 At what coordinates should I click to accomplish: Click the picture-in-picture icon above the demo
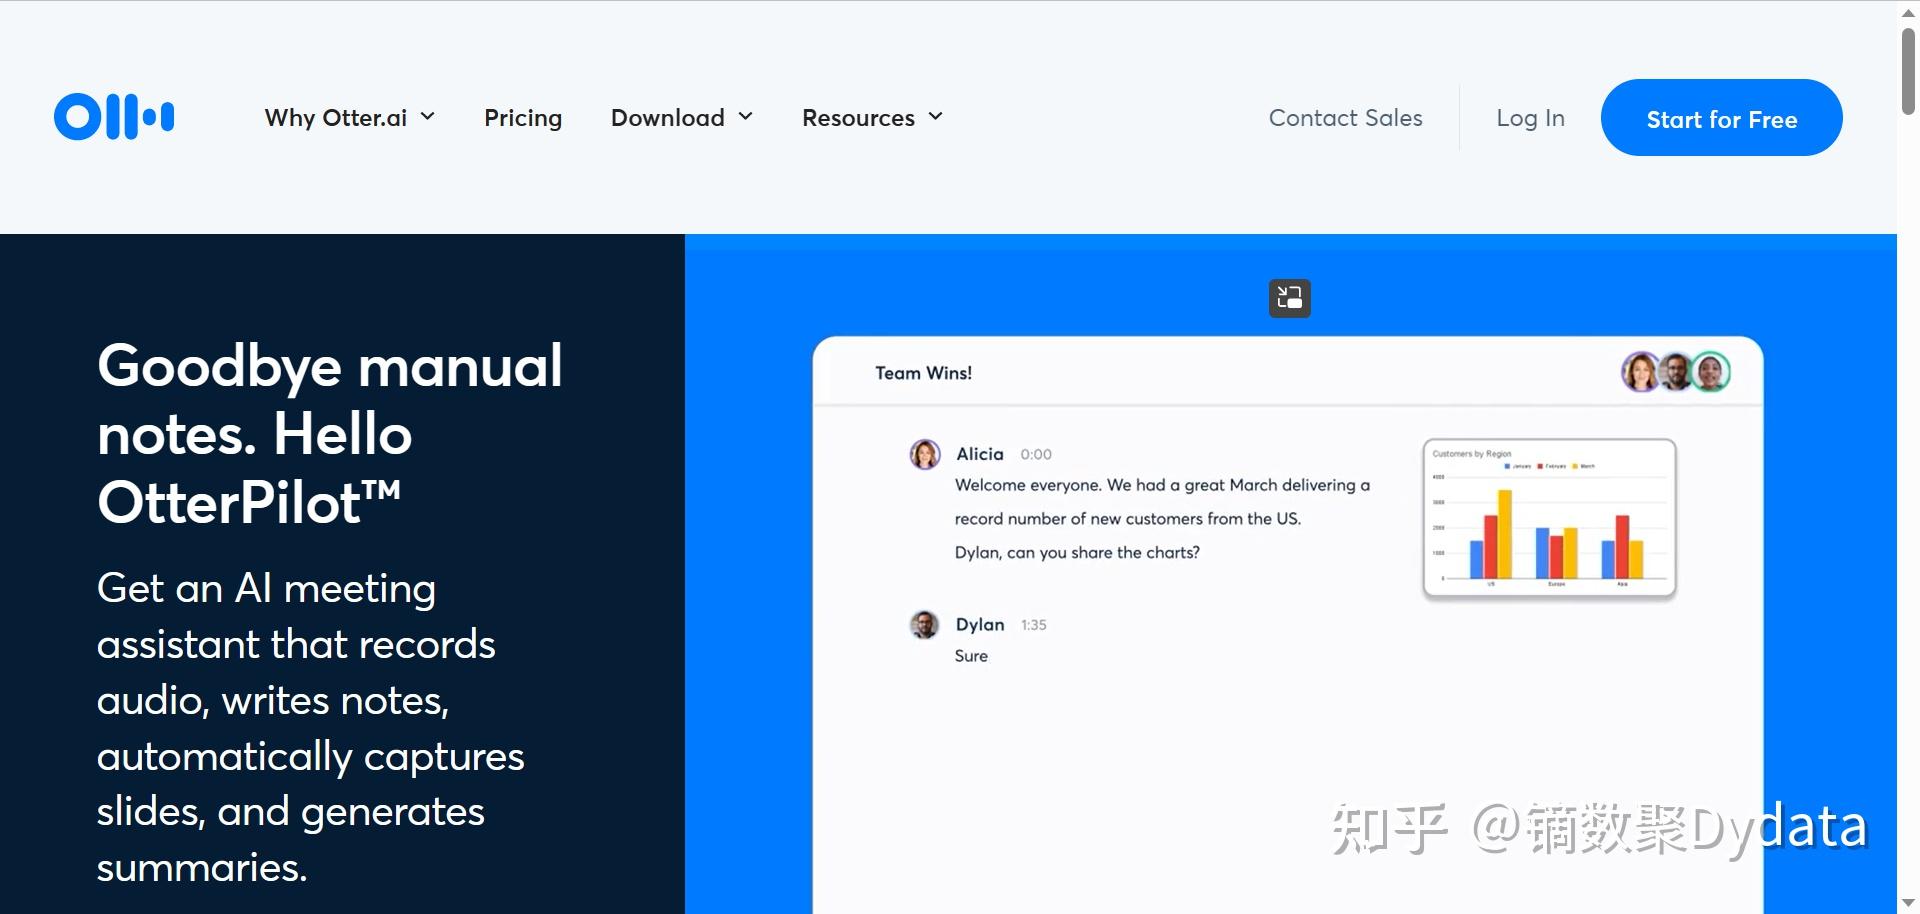pos(1290,298)
